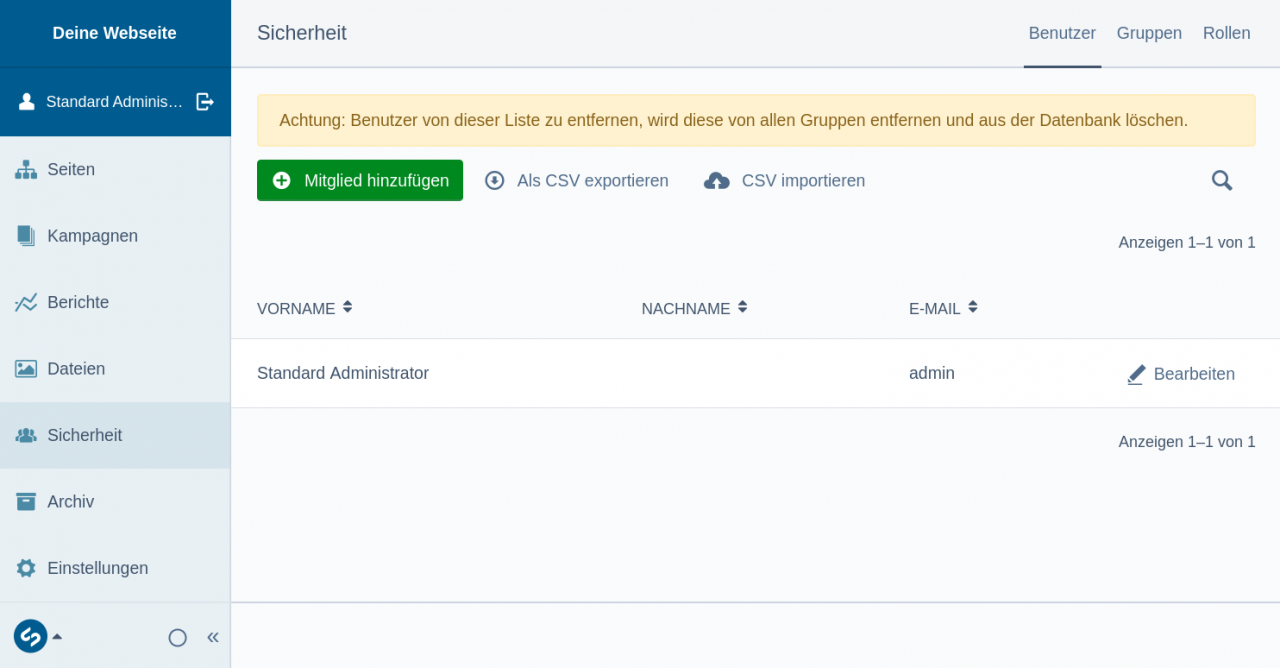Click the pencil icon in Standard Administrator row
This screenshot has width=1280, height=668.
click(x=1136, y=374)
